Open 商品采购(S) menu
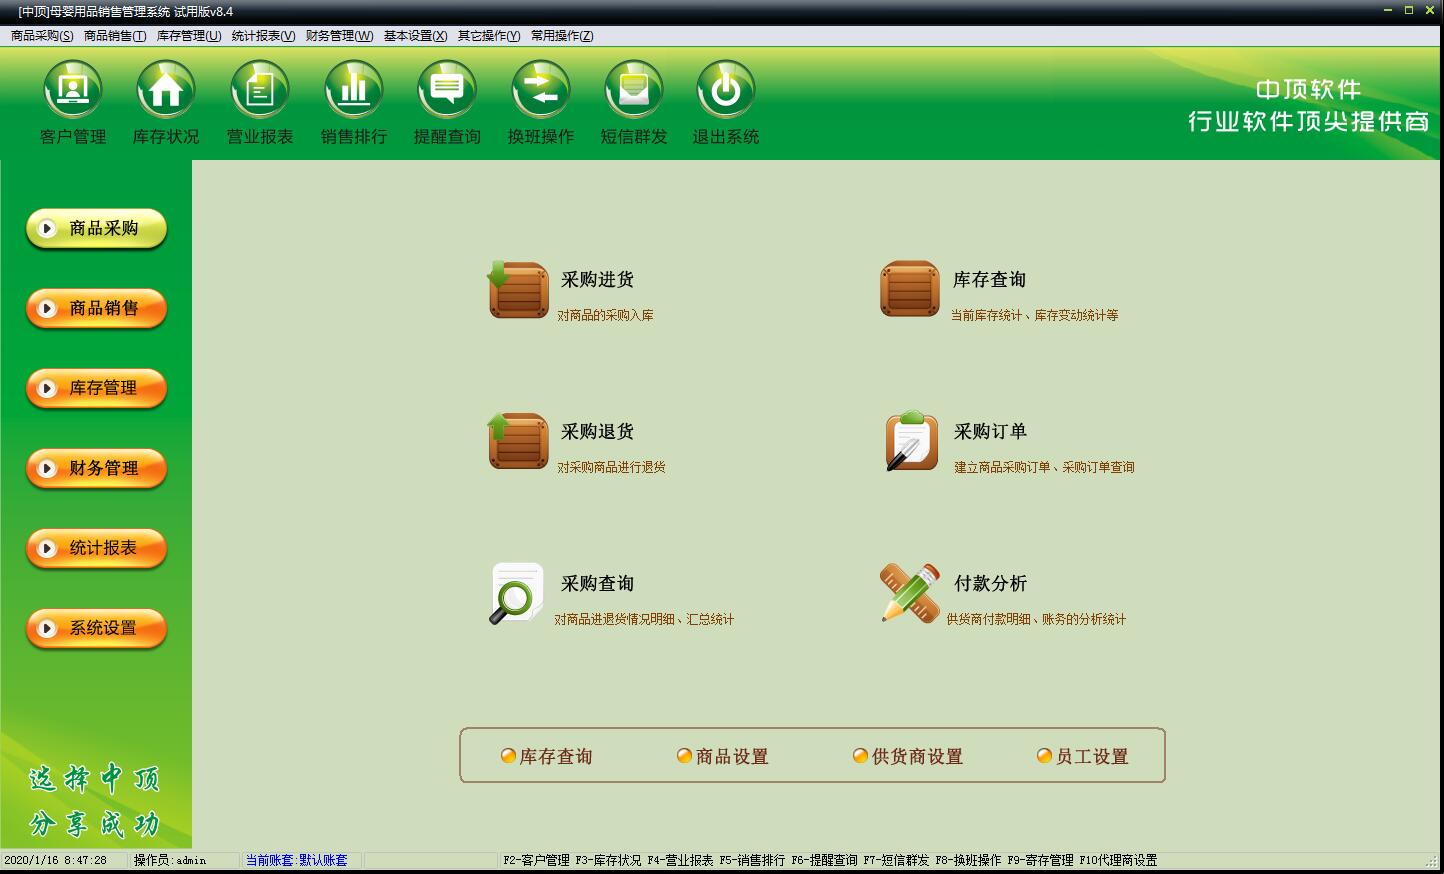The image size is (1444, 874). [x=42, y=36]
